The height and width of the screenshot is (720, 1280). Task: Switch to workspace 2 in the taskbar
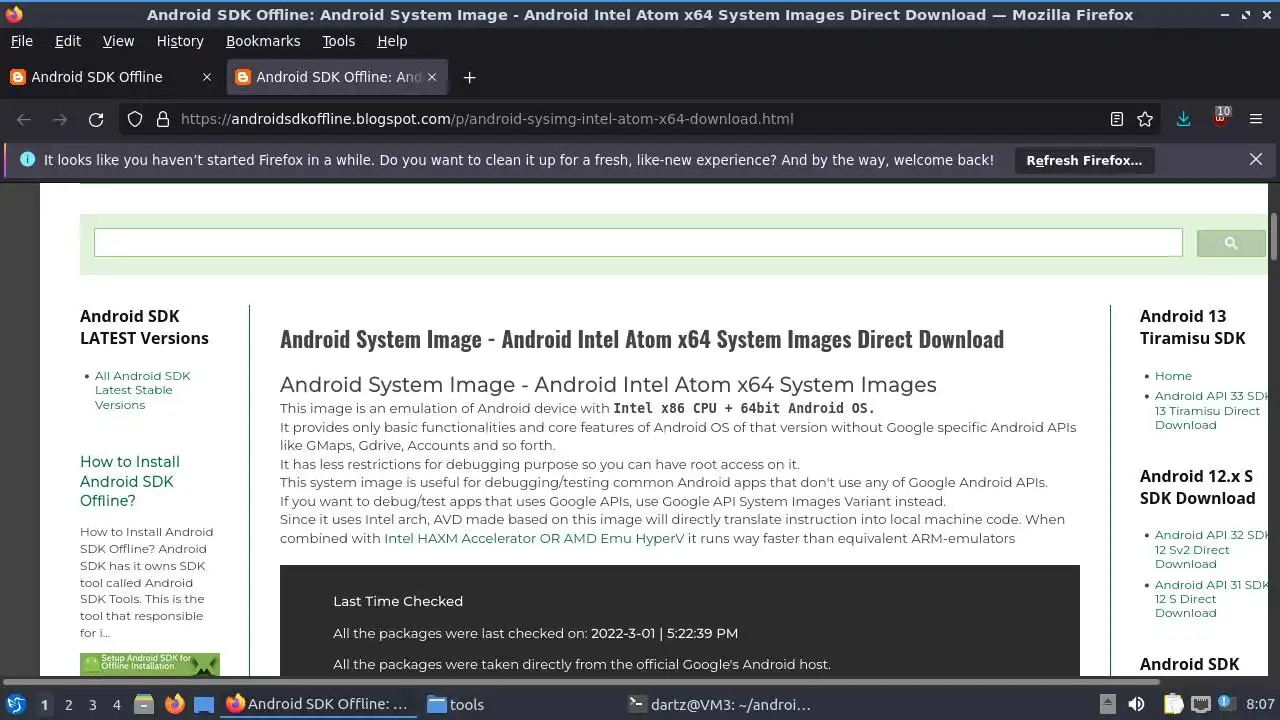(68, 704)
